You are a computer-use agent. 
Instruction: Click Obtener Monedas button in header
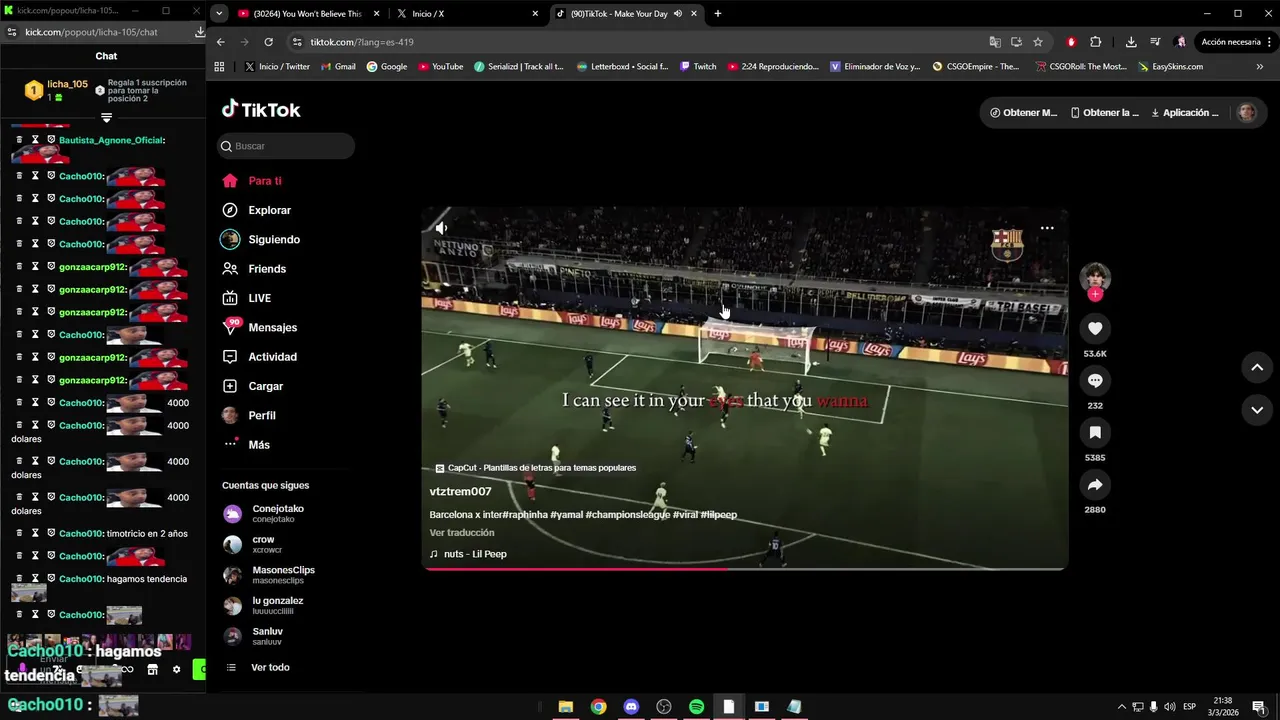coord(1023,113)
